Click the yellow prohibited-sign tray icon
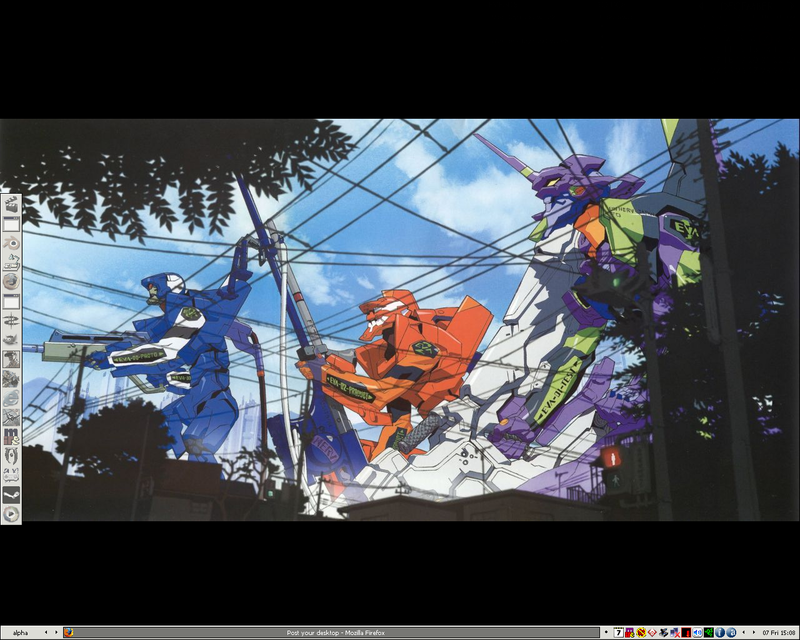Screen dimensions: 800x640 coord(641,633)
